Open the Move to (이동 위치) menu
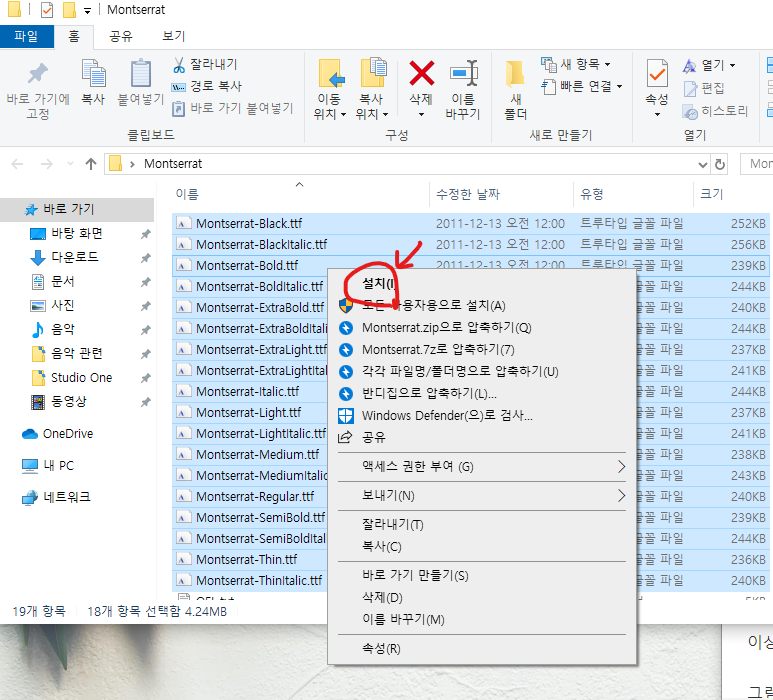The height and width of the screenshot is (700, 773). coord(329,90)
